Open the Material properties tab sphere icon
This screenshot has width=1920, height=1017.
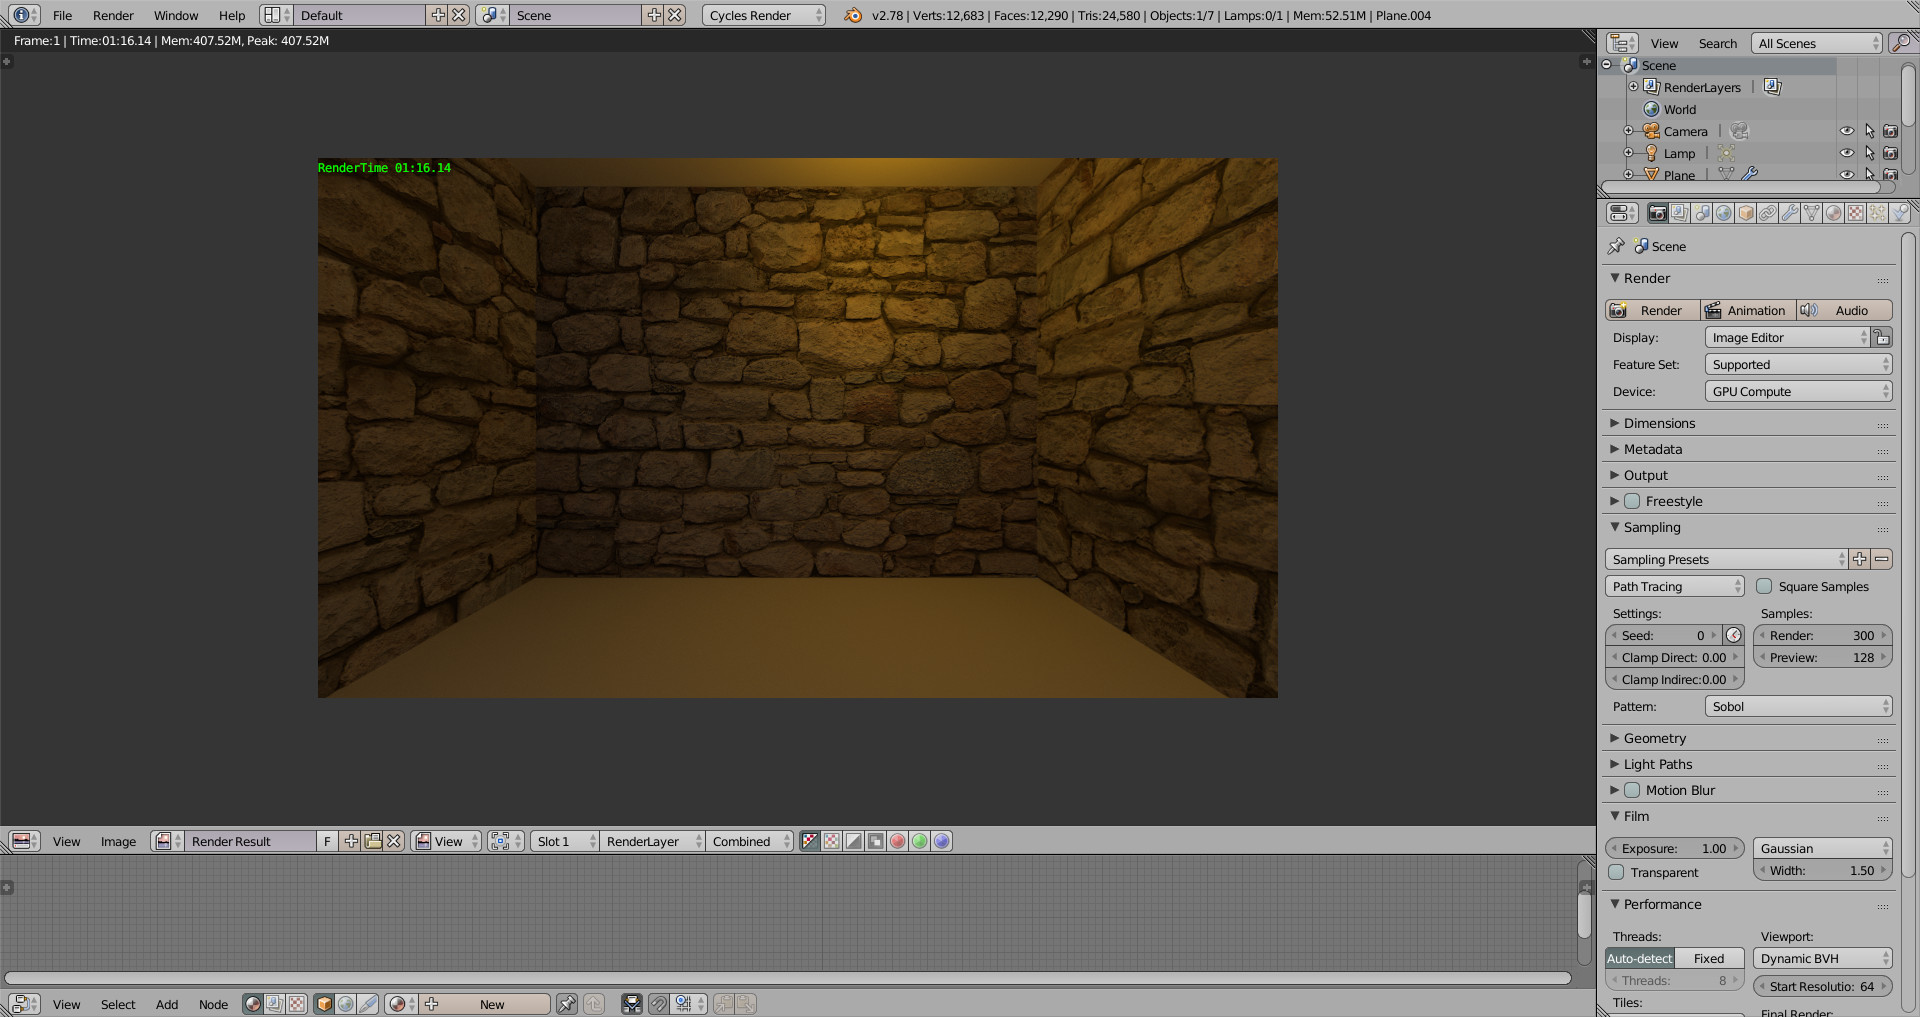pyautogui.click(x=1833, y=213)
